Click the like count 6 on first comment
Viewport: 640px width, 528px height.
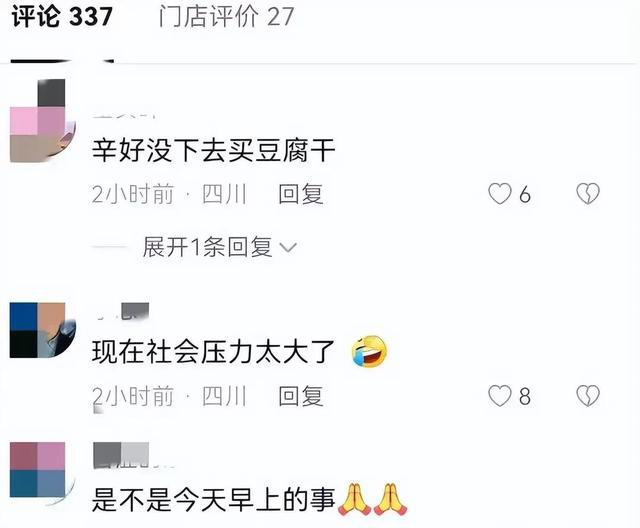[x=525, y=194]
